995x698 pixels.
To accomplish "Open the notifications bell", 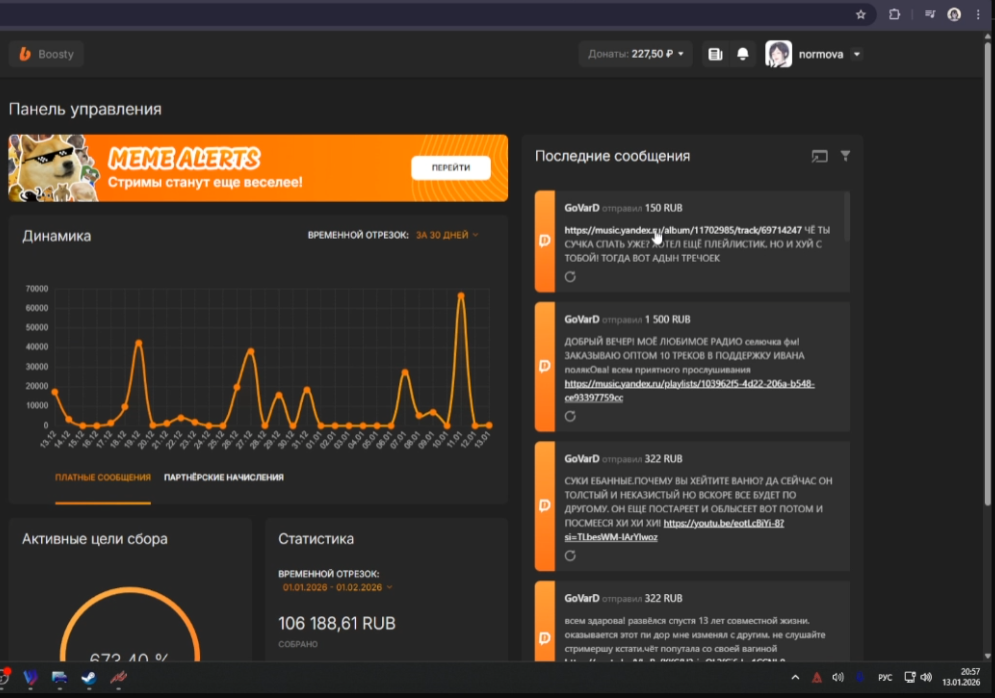I will (742, 55).
